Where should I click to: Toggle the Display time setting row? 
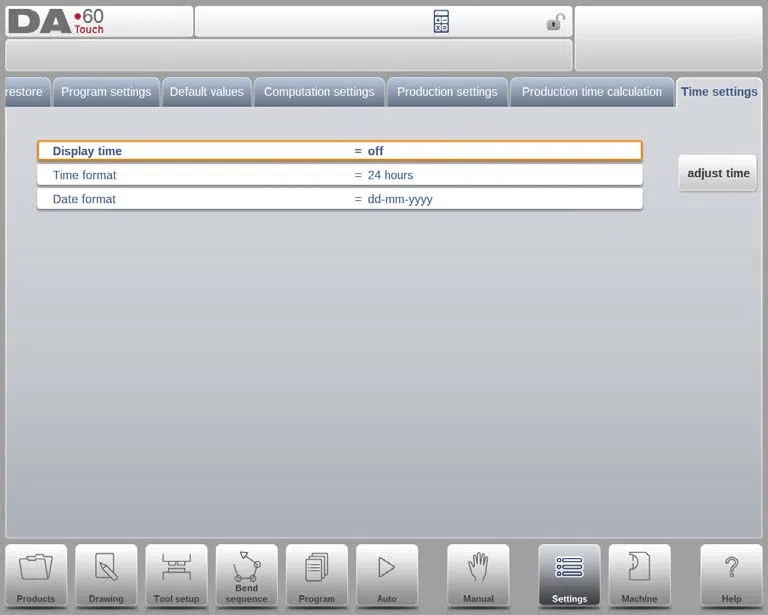tap(340, 151)
